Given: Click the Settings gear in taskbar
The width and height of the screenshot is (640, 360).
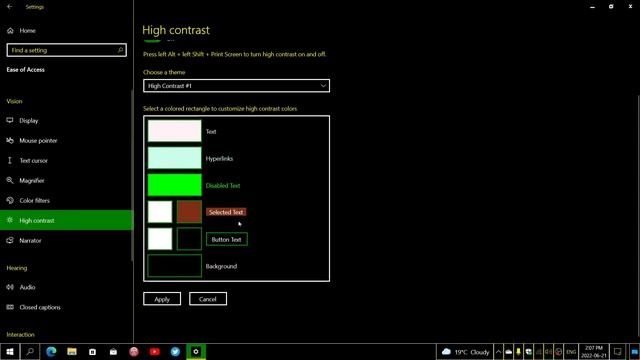Looking at the screenshot, I should pos(196,351).
